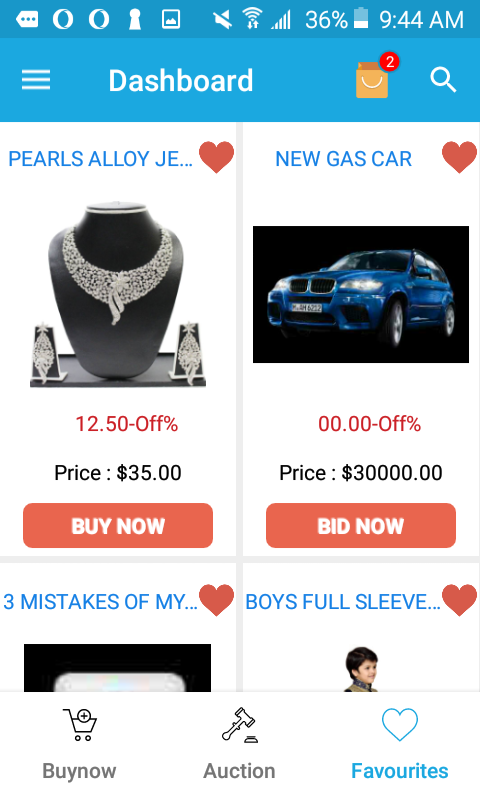Image resolution: width=480 pixels, height=800 pixels.
Task: Tap the Buynow cart icon
Action: click(x=80, y=724)
